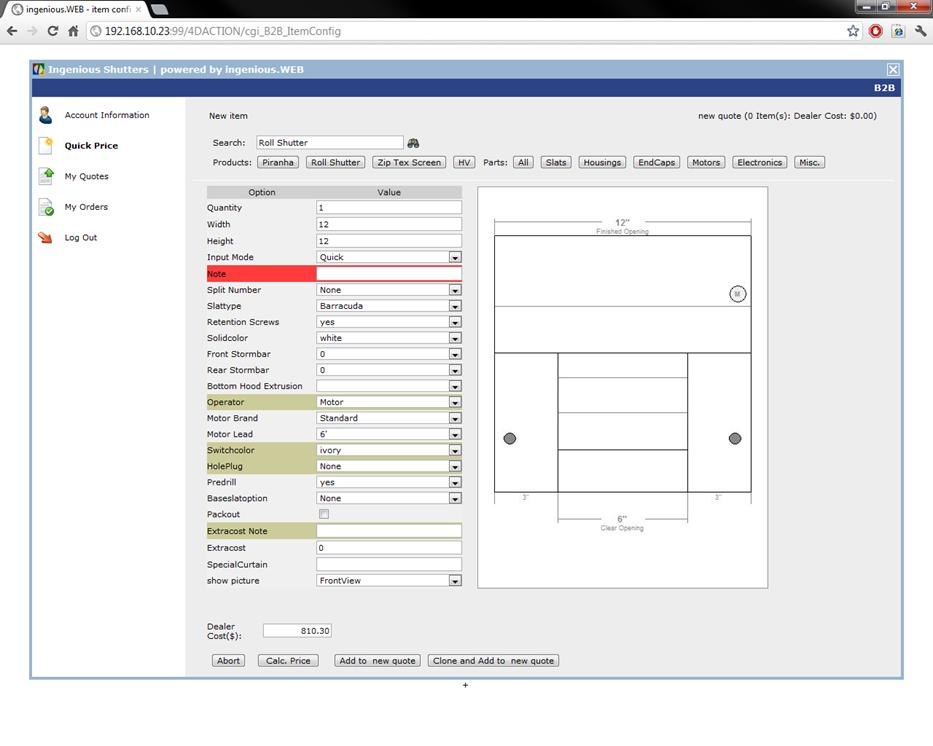Click Add to new quote button
The width and height of the screenshot is (933, 746).
point(377,661)
